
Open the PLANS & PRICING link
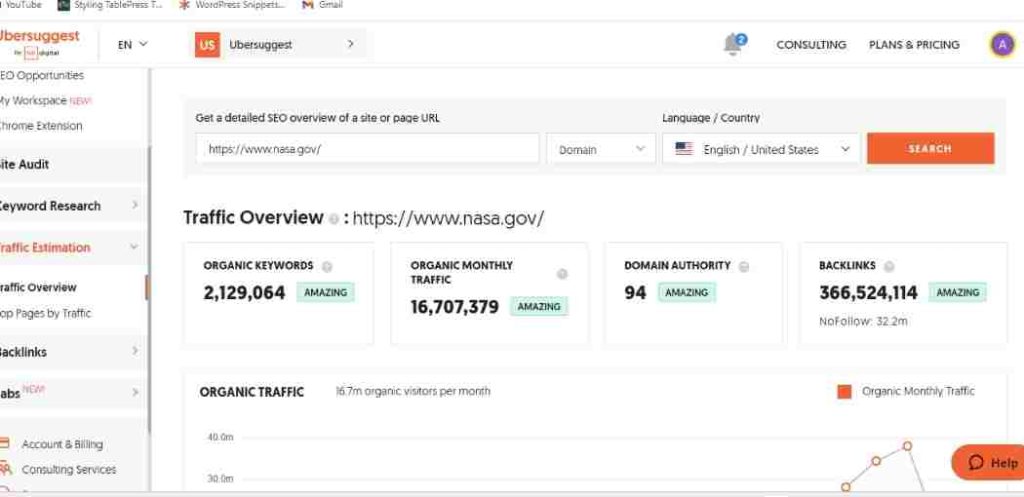click(x=914, y=44)
